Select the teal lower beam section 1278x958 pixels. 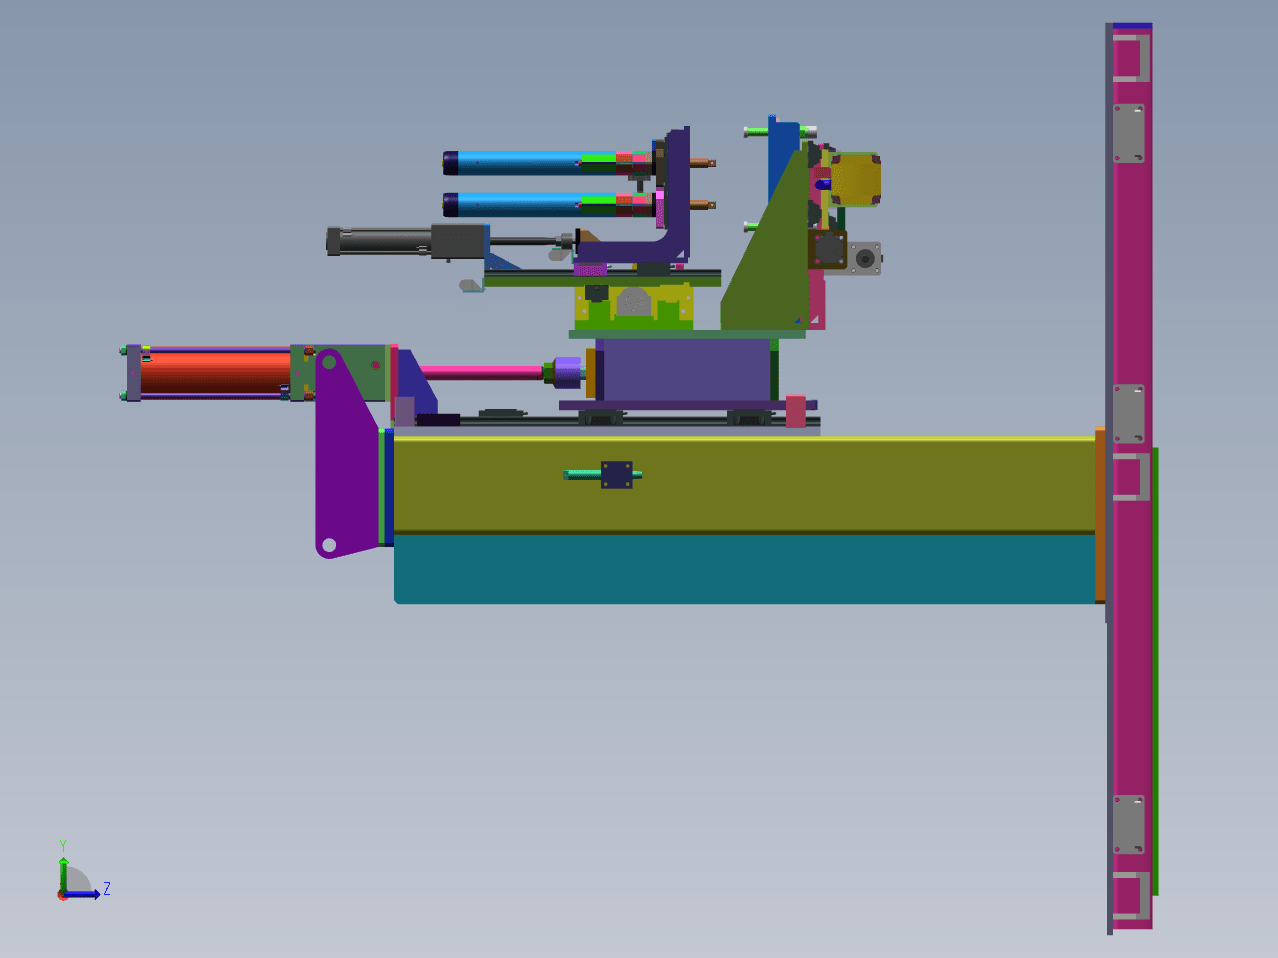[x=745, y=569]
